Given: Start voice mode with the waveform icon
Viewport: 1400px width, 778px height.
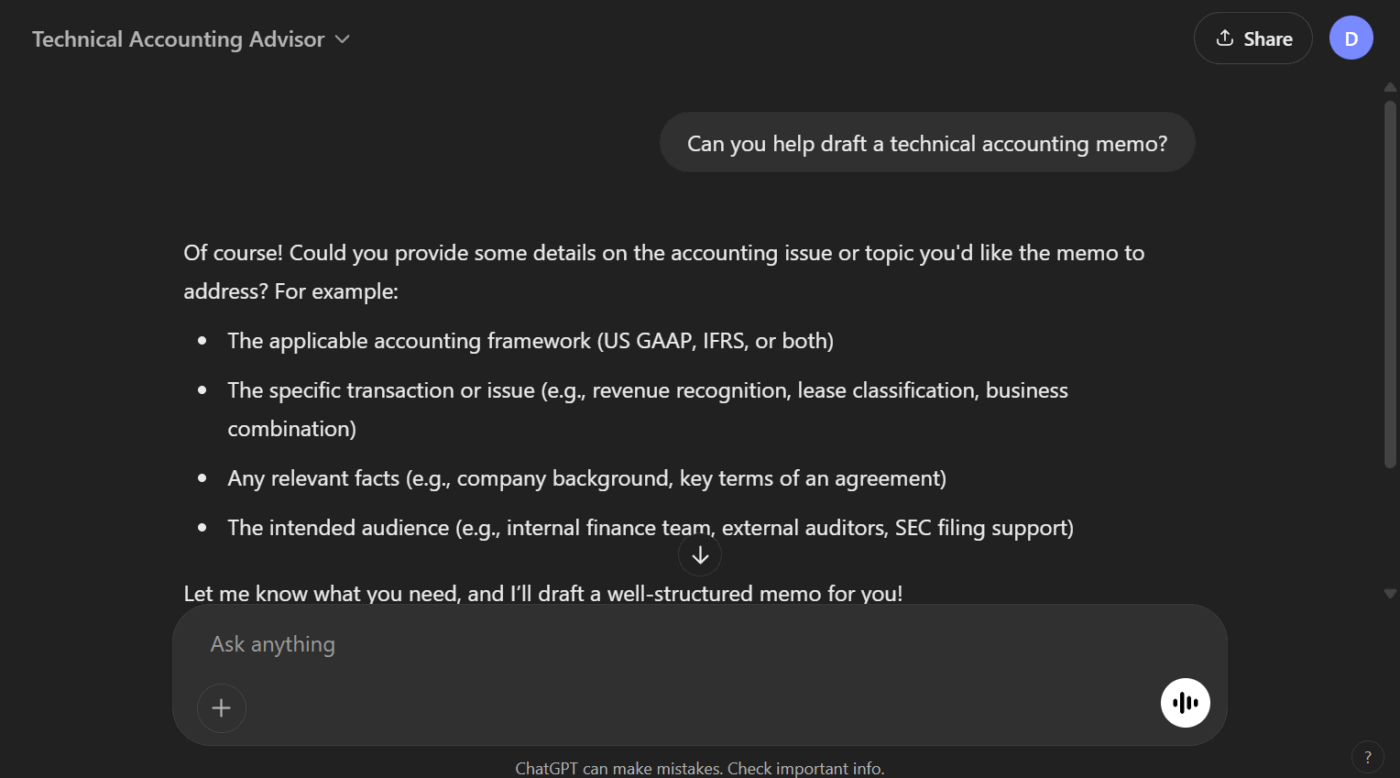Looking at the screenshot, I should click(1185, 702).
